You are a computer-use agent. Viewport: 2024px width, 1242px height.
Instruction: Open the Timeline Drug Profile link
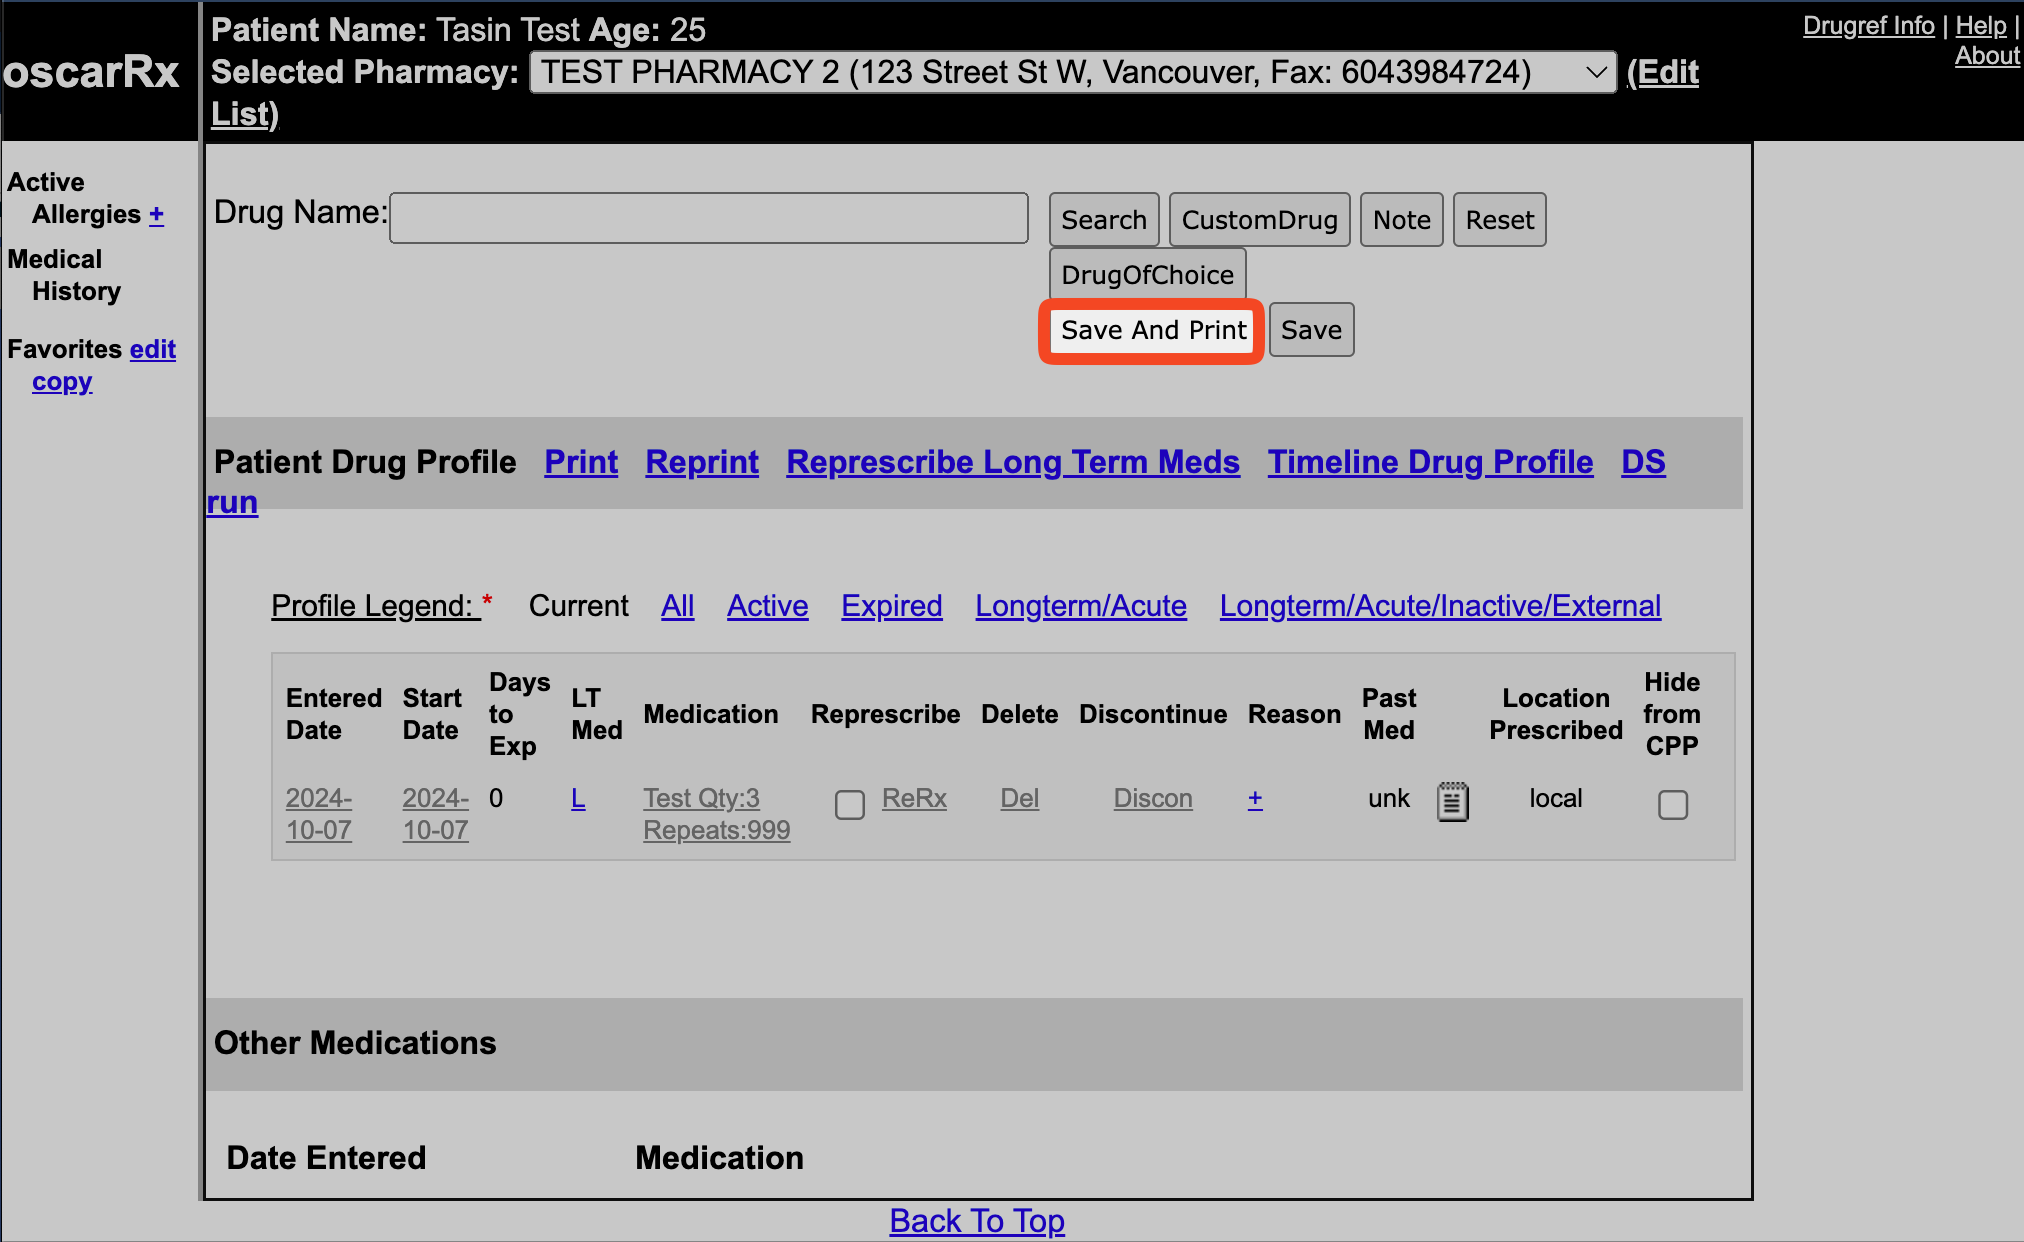1430,462
